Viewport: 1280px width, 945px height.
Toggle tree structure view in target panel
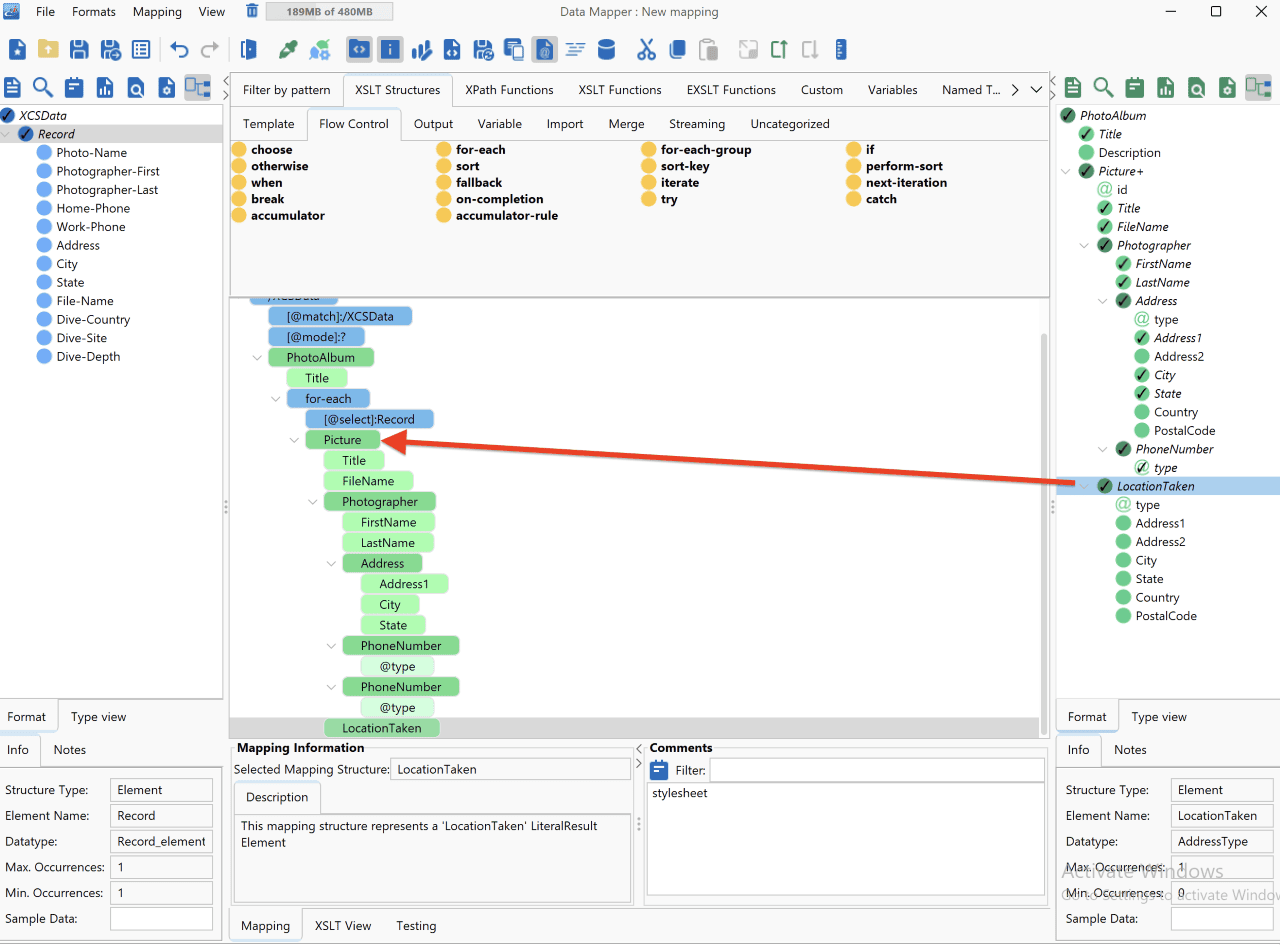1258,87
